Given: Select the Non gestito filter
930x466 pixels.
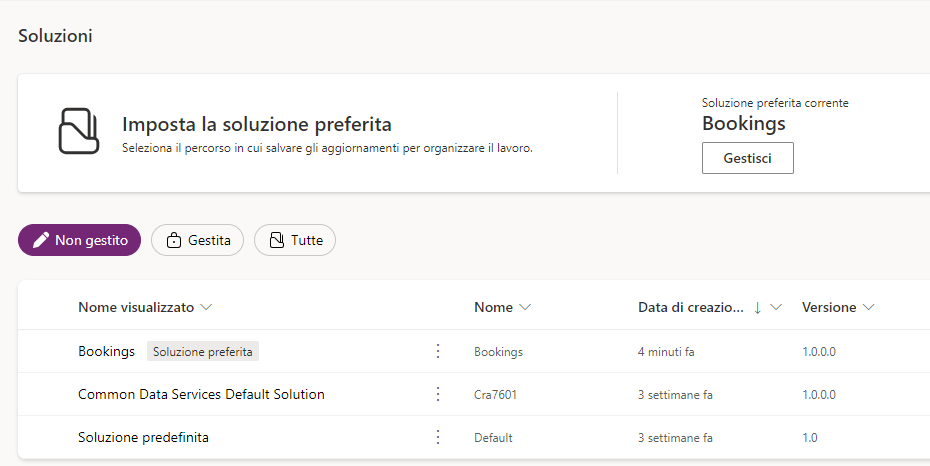Looking at the screenshot, I should click(x=79, y=240).
